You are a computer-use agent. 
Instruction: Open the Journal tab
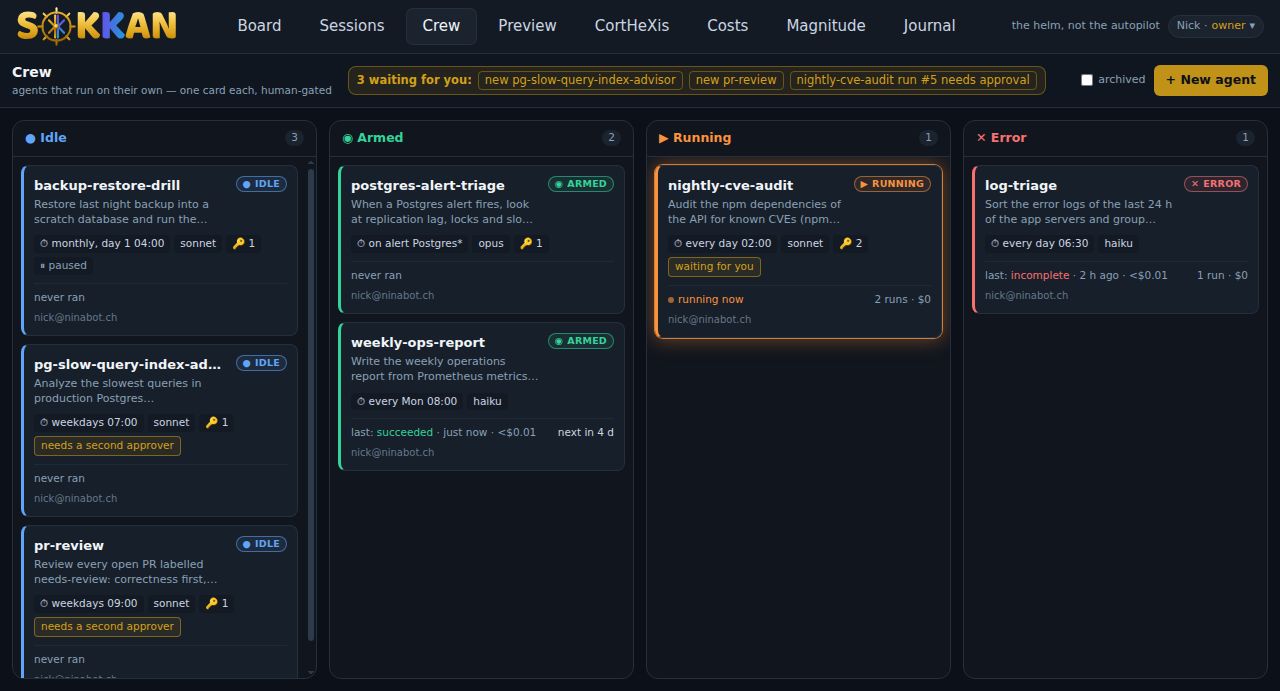pyautogui.click(x=929, y=26)
